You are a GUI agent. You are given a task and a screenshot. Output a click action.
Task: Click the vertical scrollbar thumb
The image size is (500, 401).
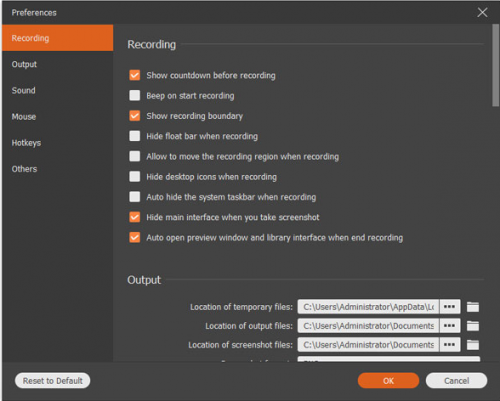[x=496, y=65]
